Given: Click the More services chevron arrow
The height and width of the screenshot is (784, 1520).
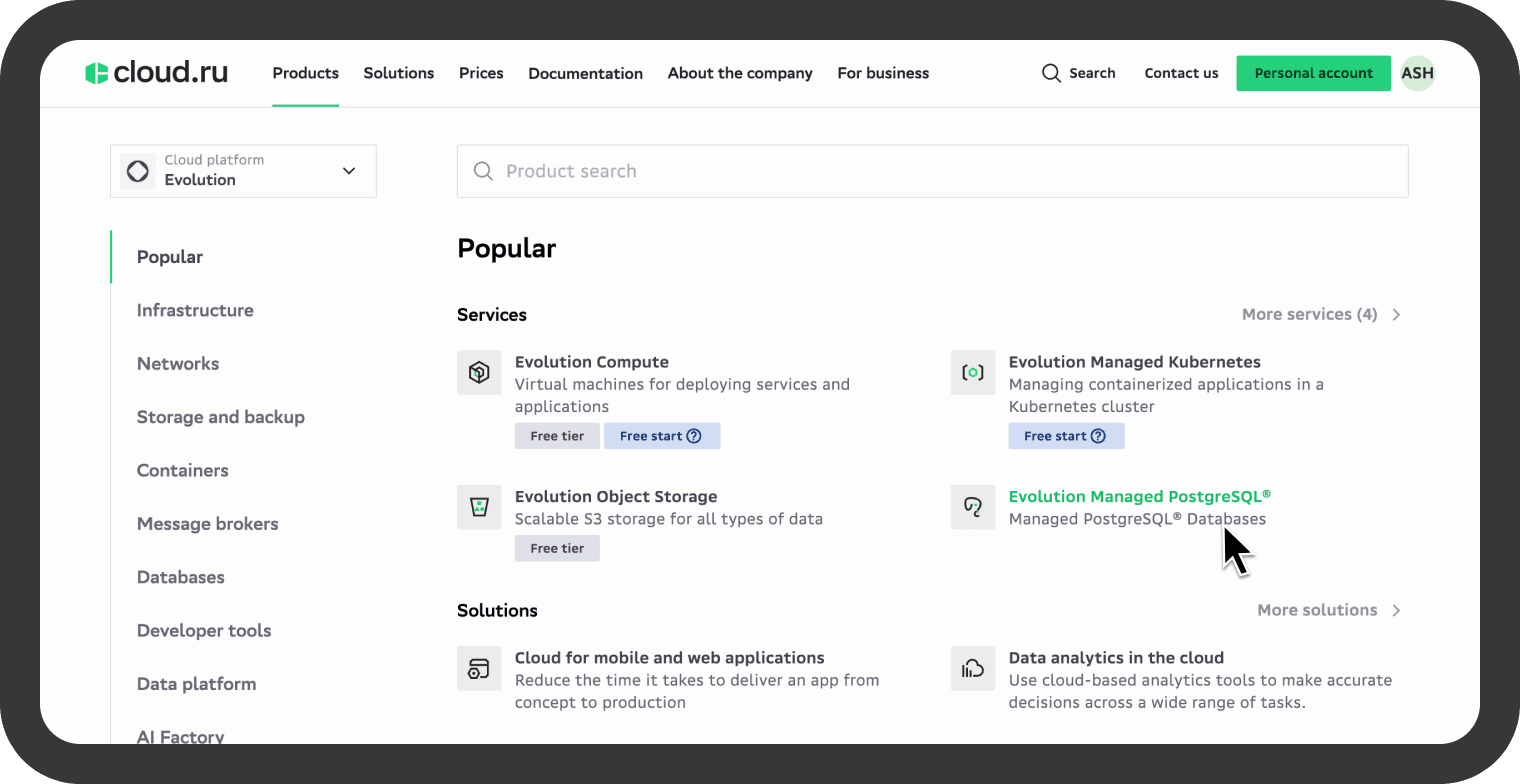Looking at the screenshot, I should (x=1396, y=315).
